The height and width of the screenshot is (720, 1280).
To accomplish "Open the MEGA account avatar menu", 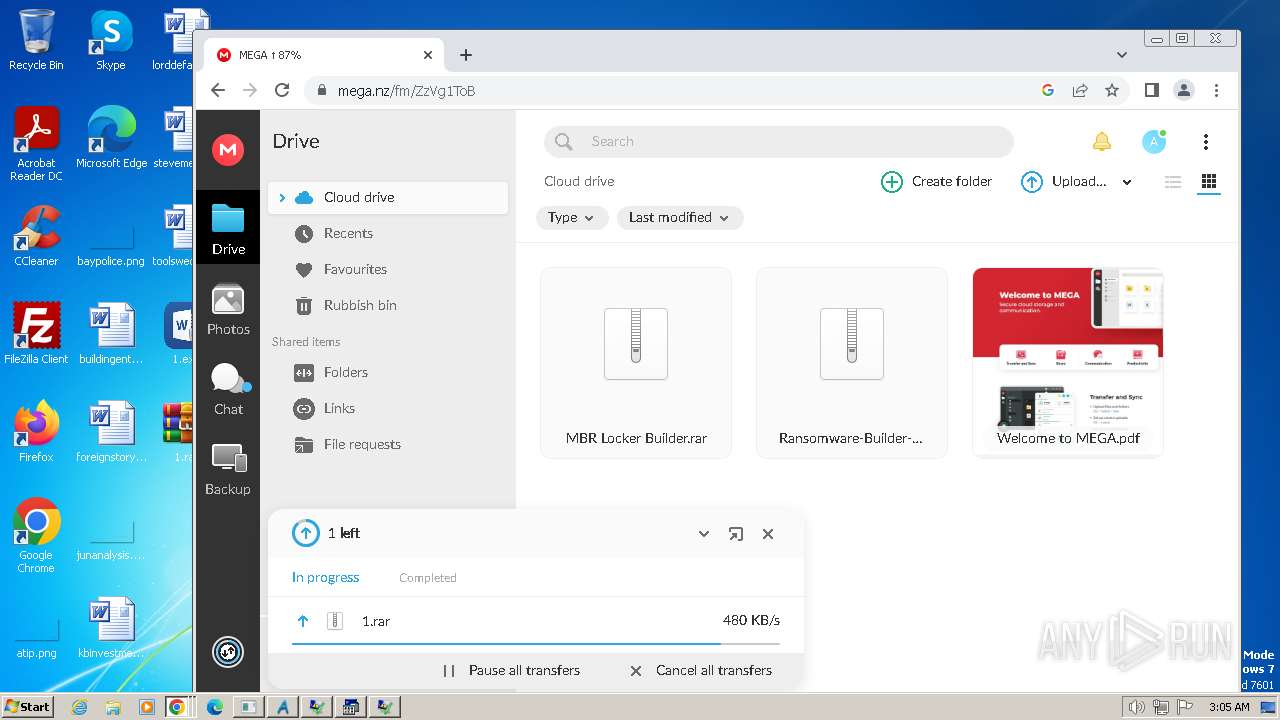I will [1153, 141].
